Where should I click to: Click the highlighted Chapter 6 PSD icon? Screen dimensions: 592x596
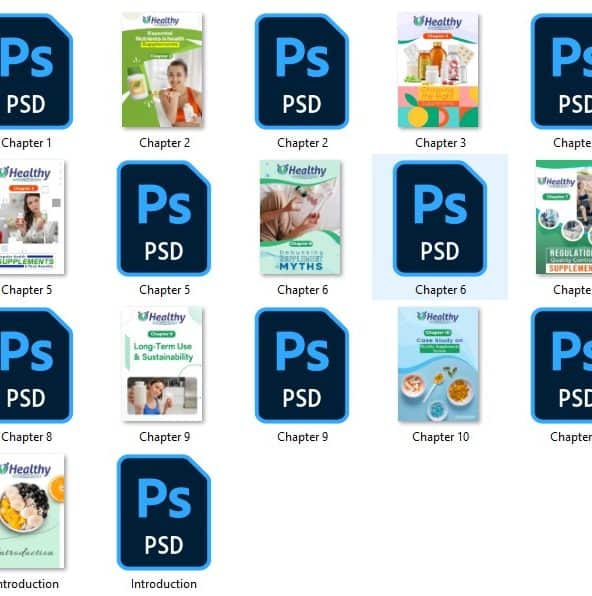pyautogui.click(x=440, y=218)
